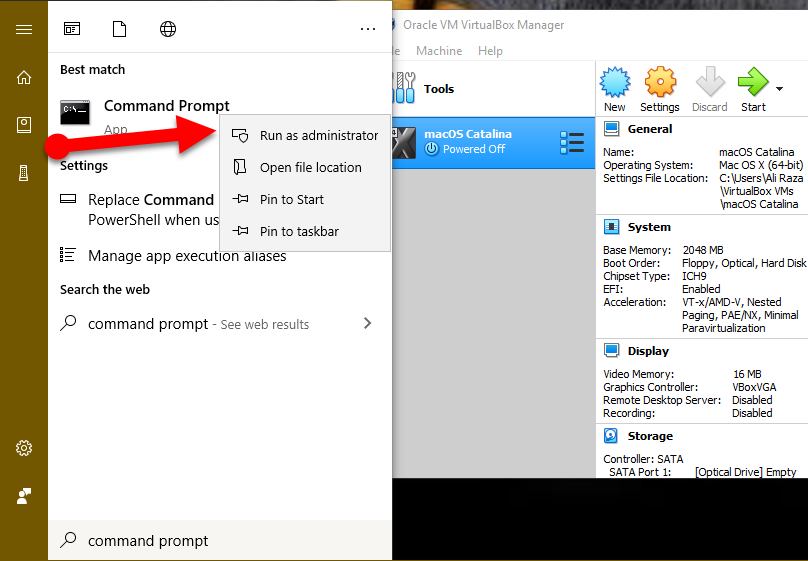
Task: Choose Run as administrator
Action: point(318,135)
